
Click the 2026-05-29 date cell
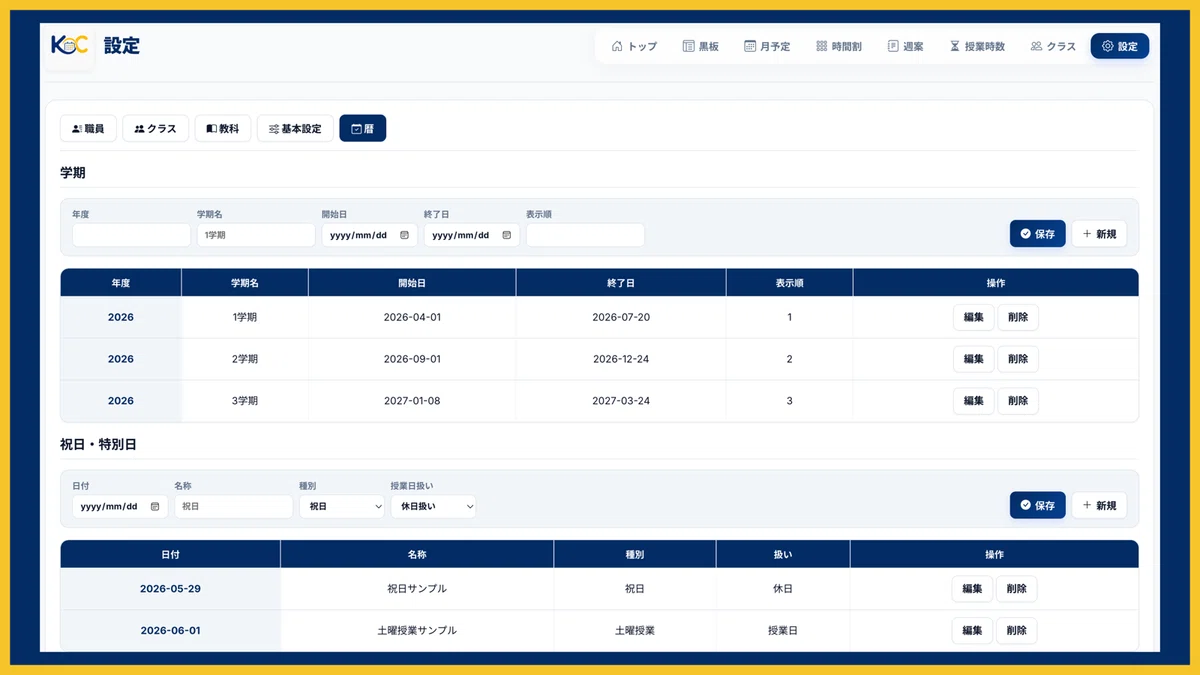[170, 589]
